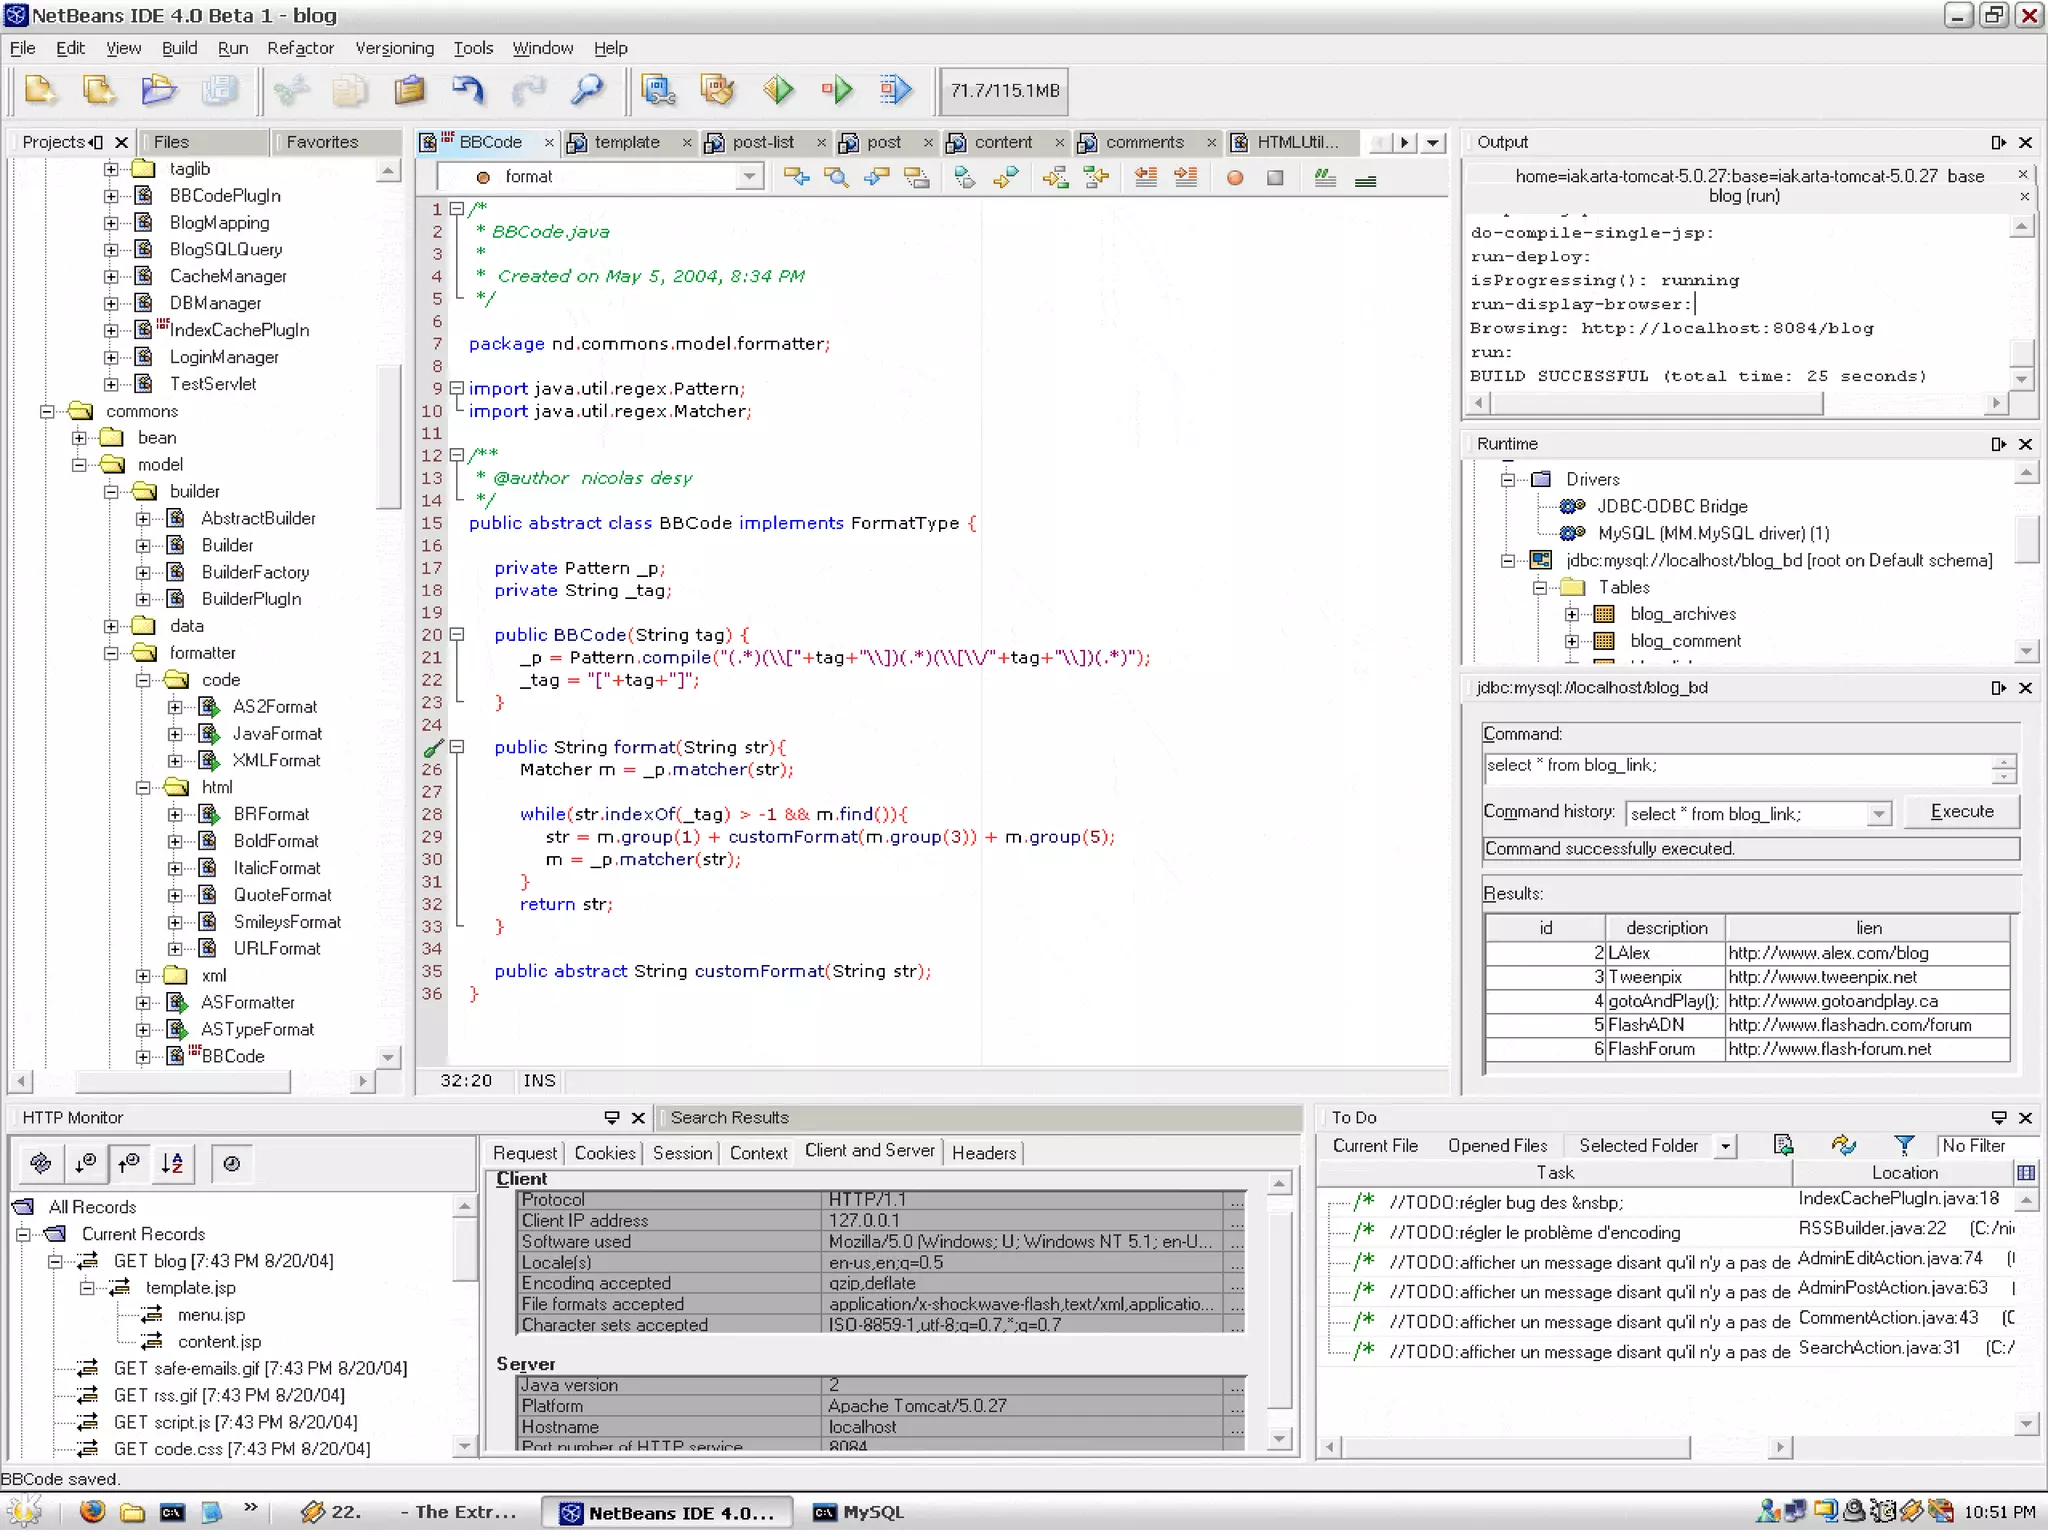Click the Find magnifier icon in main toolbar
Image resolution: width=2048 pixels, height=1536 pixels.
(x=587, y=91)
